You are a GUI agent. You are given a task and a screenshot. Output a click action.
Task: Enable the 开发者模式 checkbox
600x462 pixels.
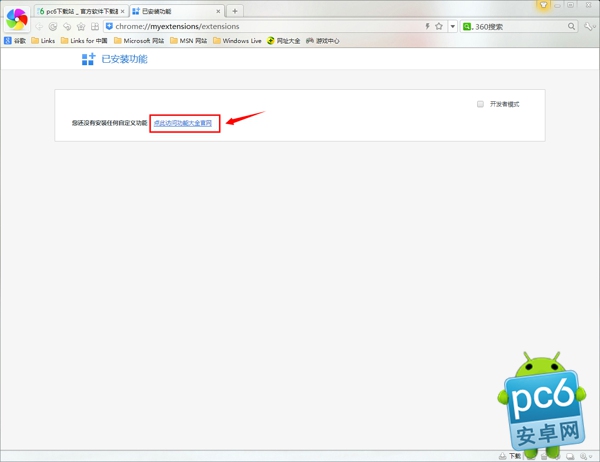coord(481,104)
